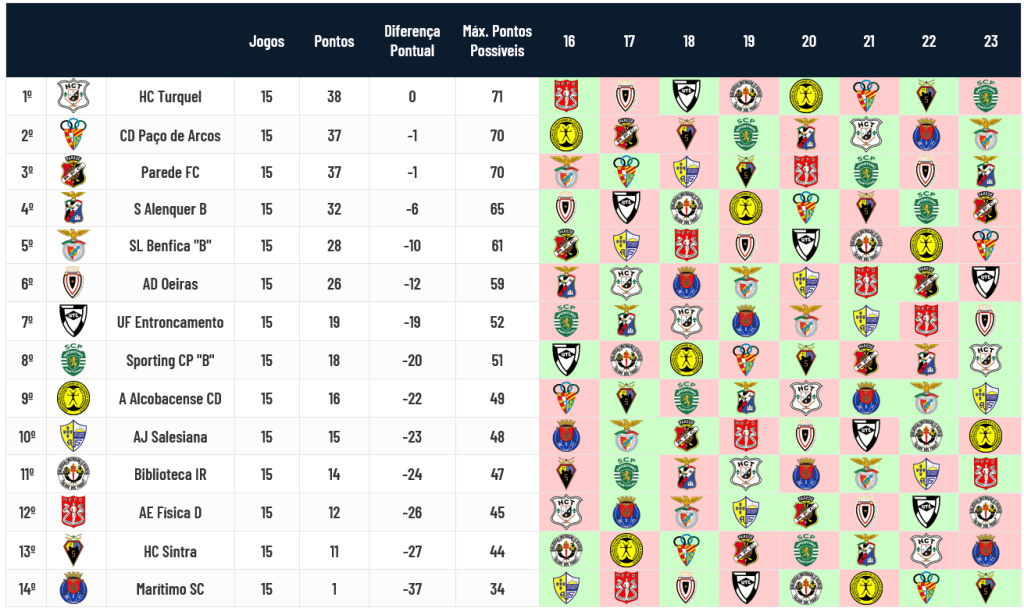Sort by the Pontos column header

coord(334,41)
